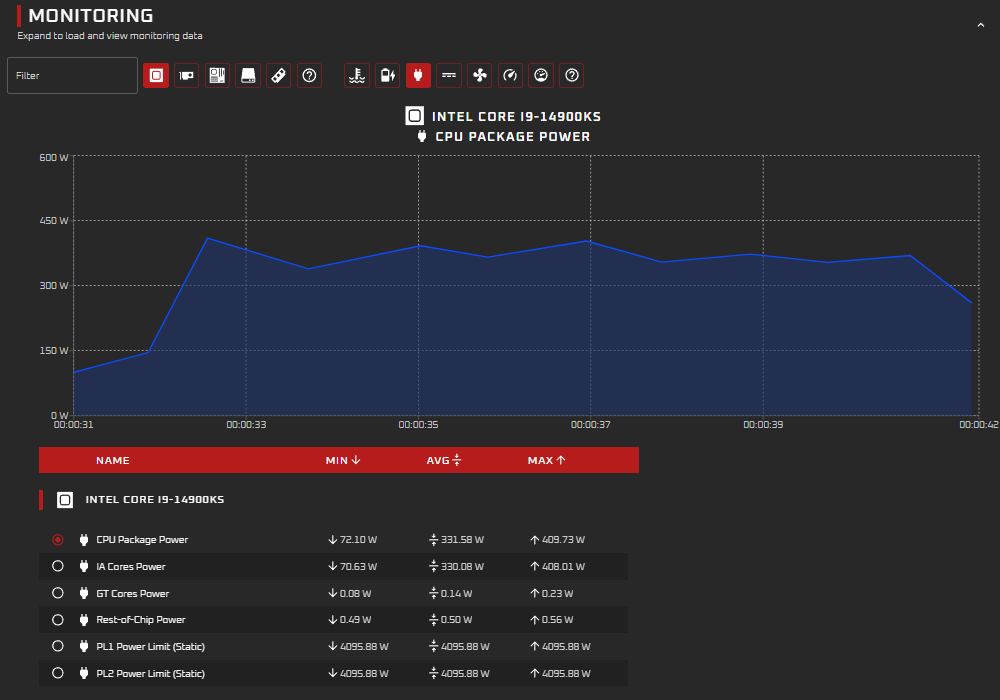The height and width of the screenshot is (700, 1000).
Task: Click the 0.14 W average value
Action: point(457,594)
